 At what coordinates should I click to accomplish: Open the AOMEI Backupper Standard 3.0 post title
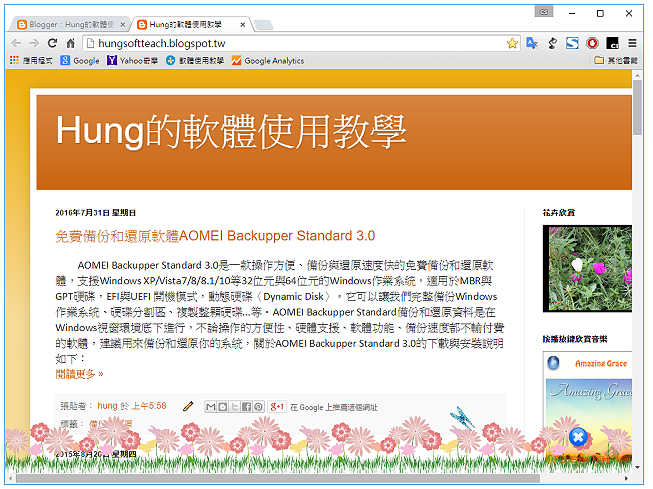pyautogui.click(x=215, y=236)
